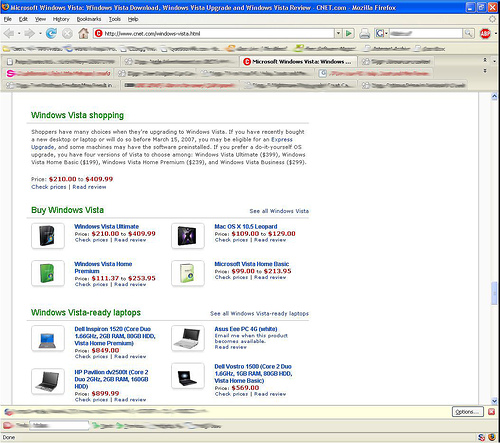Click Read review for Mac OS X Leopard
The image size is (500, 443).
tap(270, 240)
